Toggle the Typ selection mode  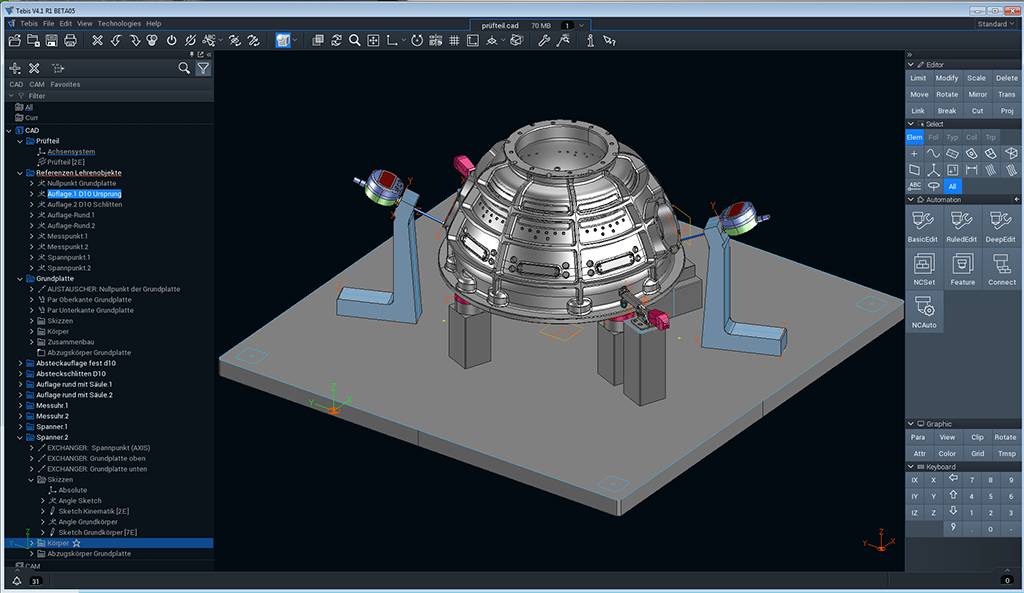952,137
